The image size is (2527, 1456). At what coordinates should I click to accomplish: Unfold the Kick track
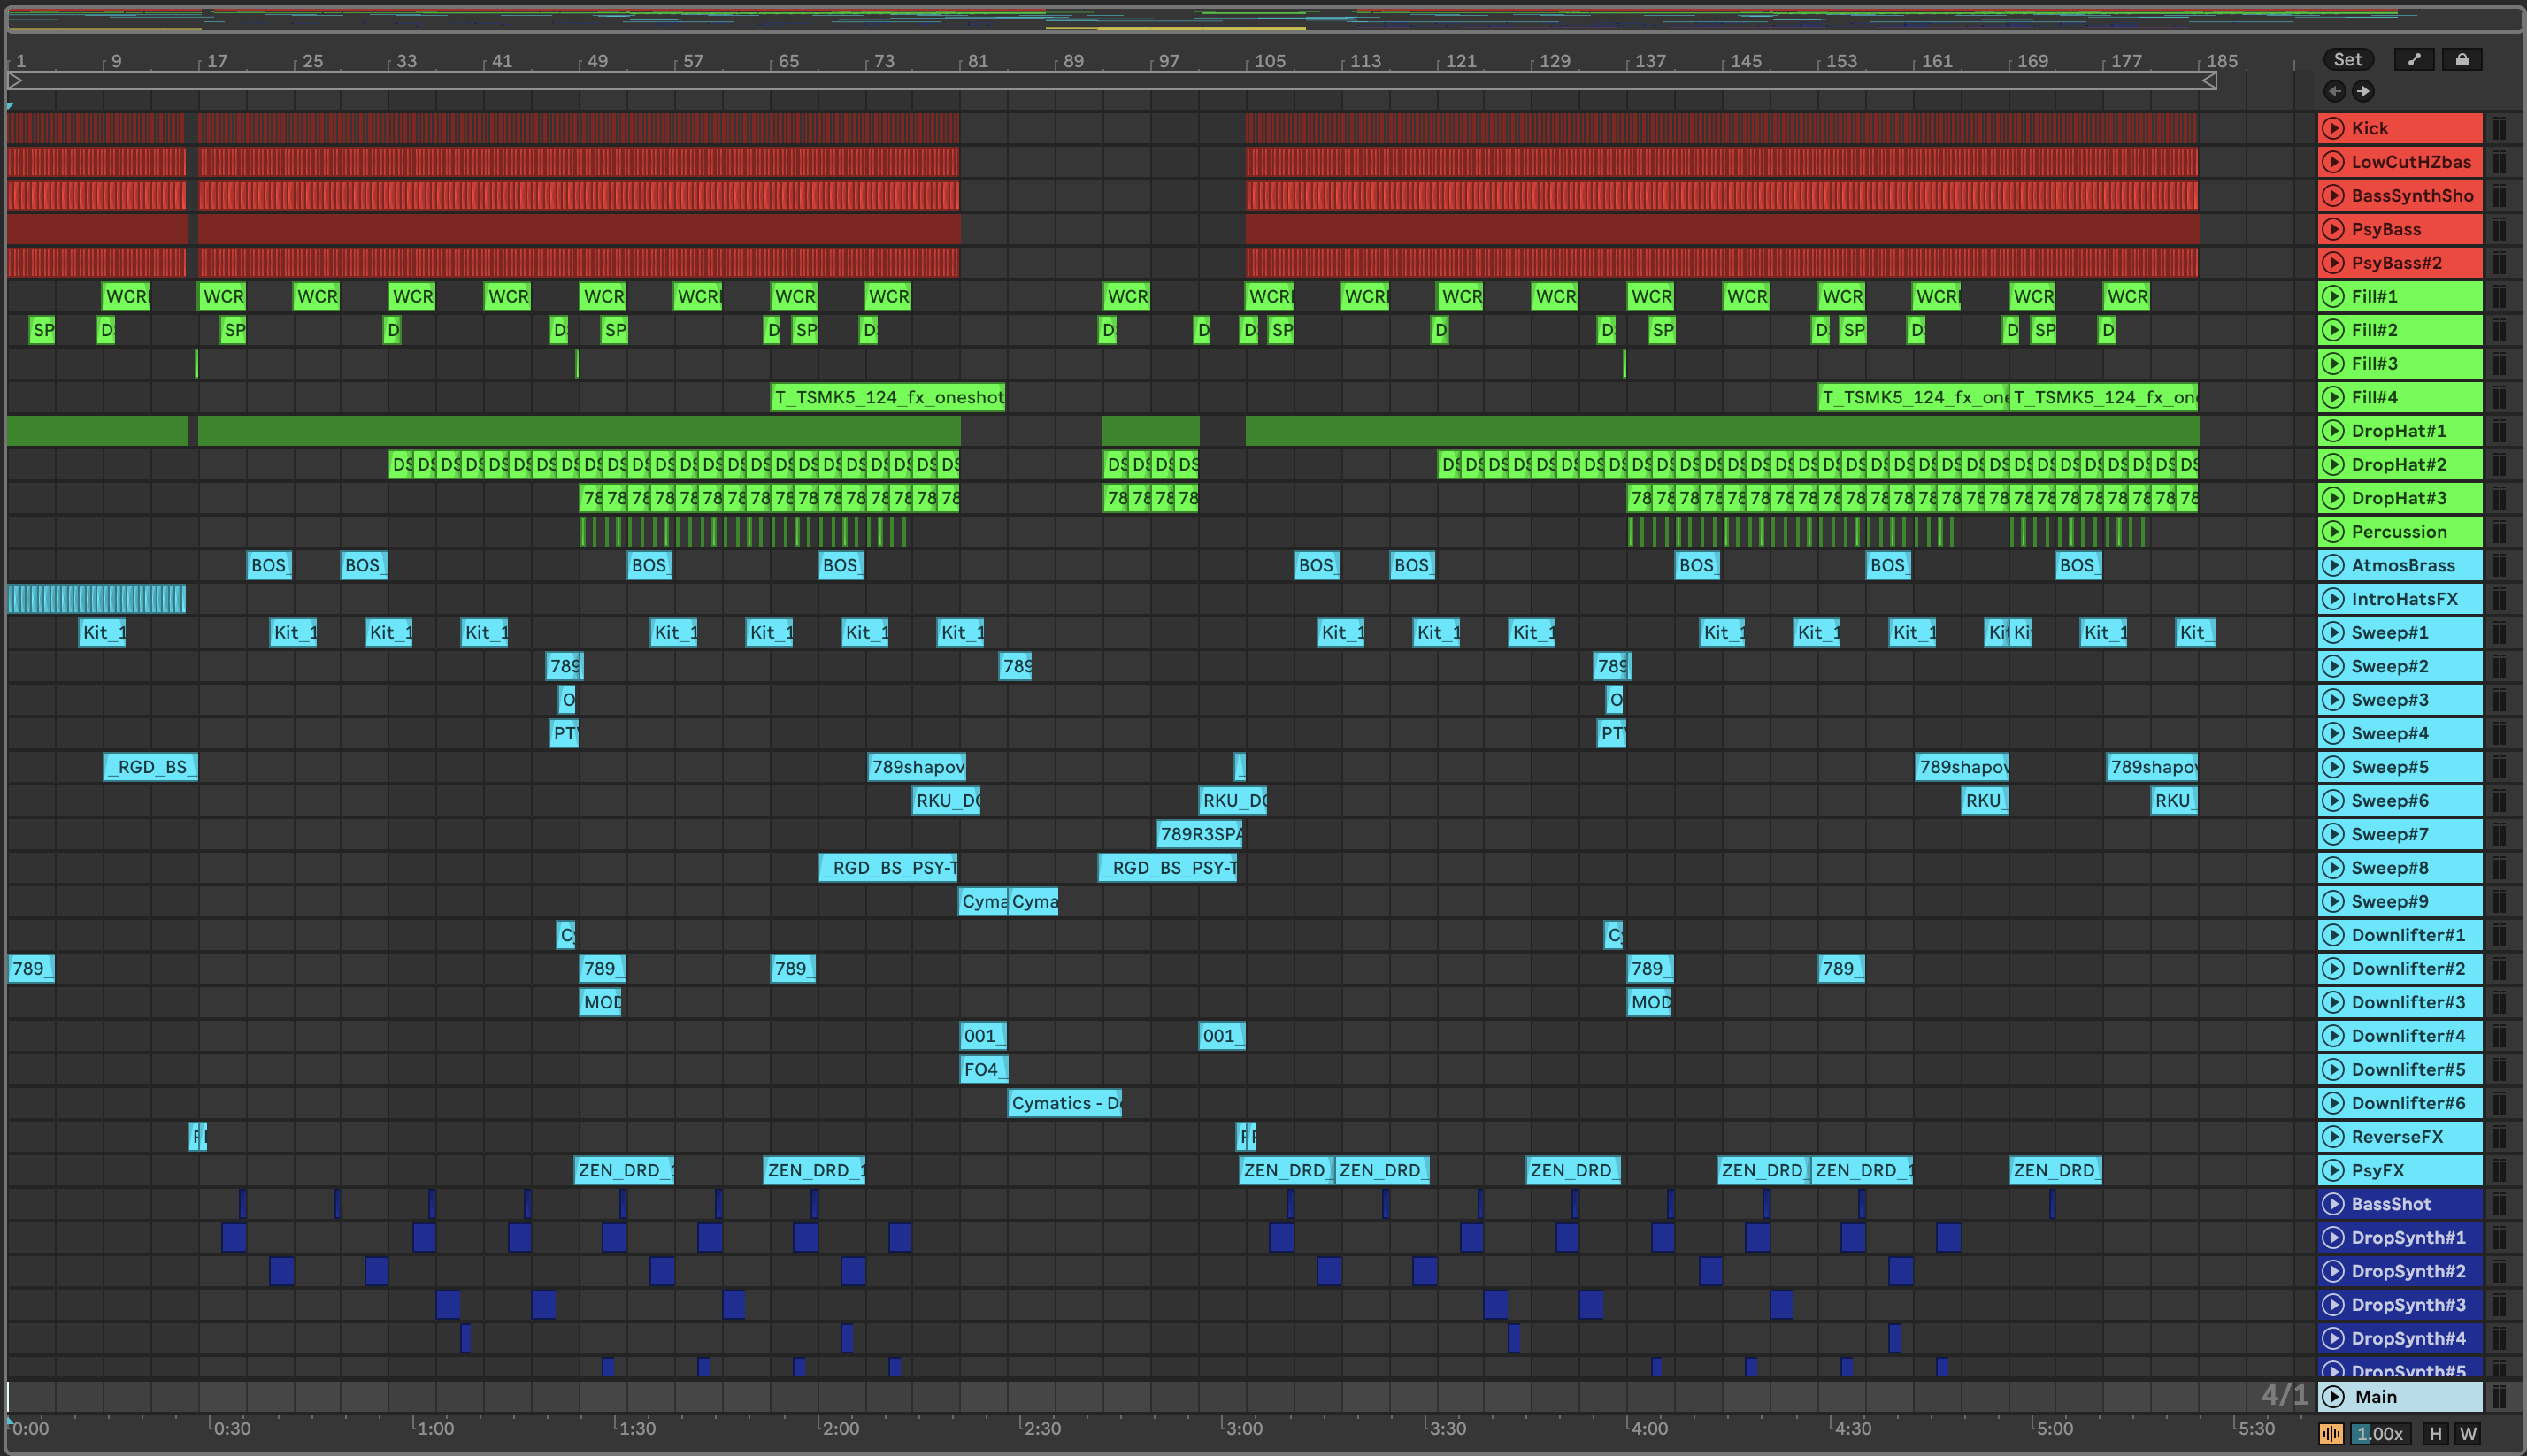coord(2333,128)
